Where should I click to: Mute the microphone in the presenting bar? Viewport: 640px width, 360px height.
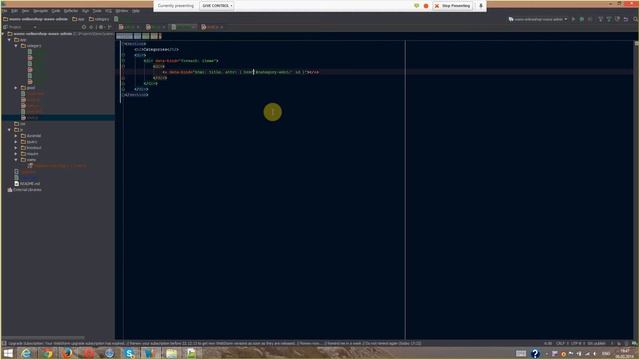[481, 6]
